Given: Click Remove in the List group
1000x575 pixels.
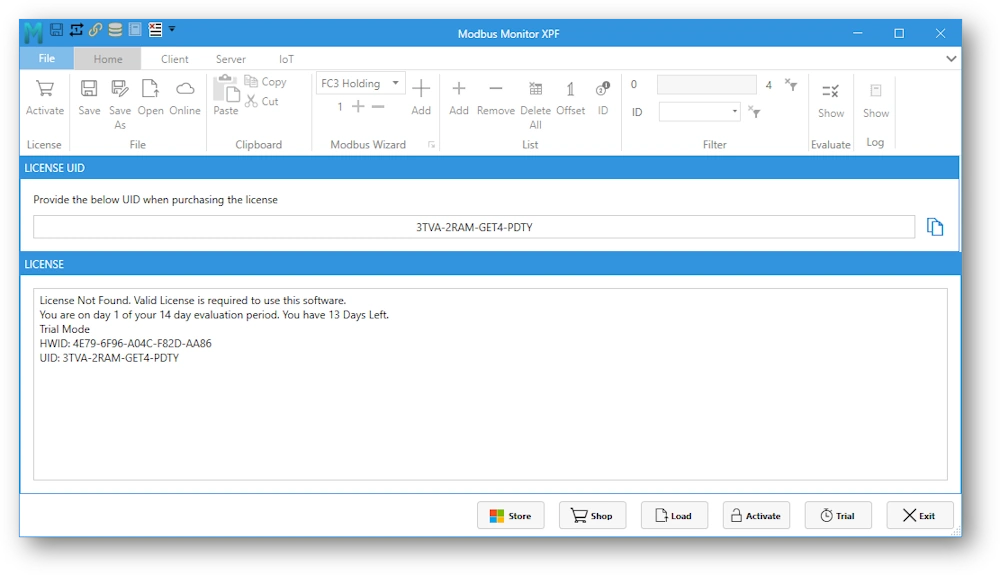Looking at the screenshot, I should click(x=496, y=98).
